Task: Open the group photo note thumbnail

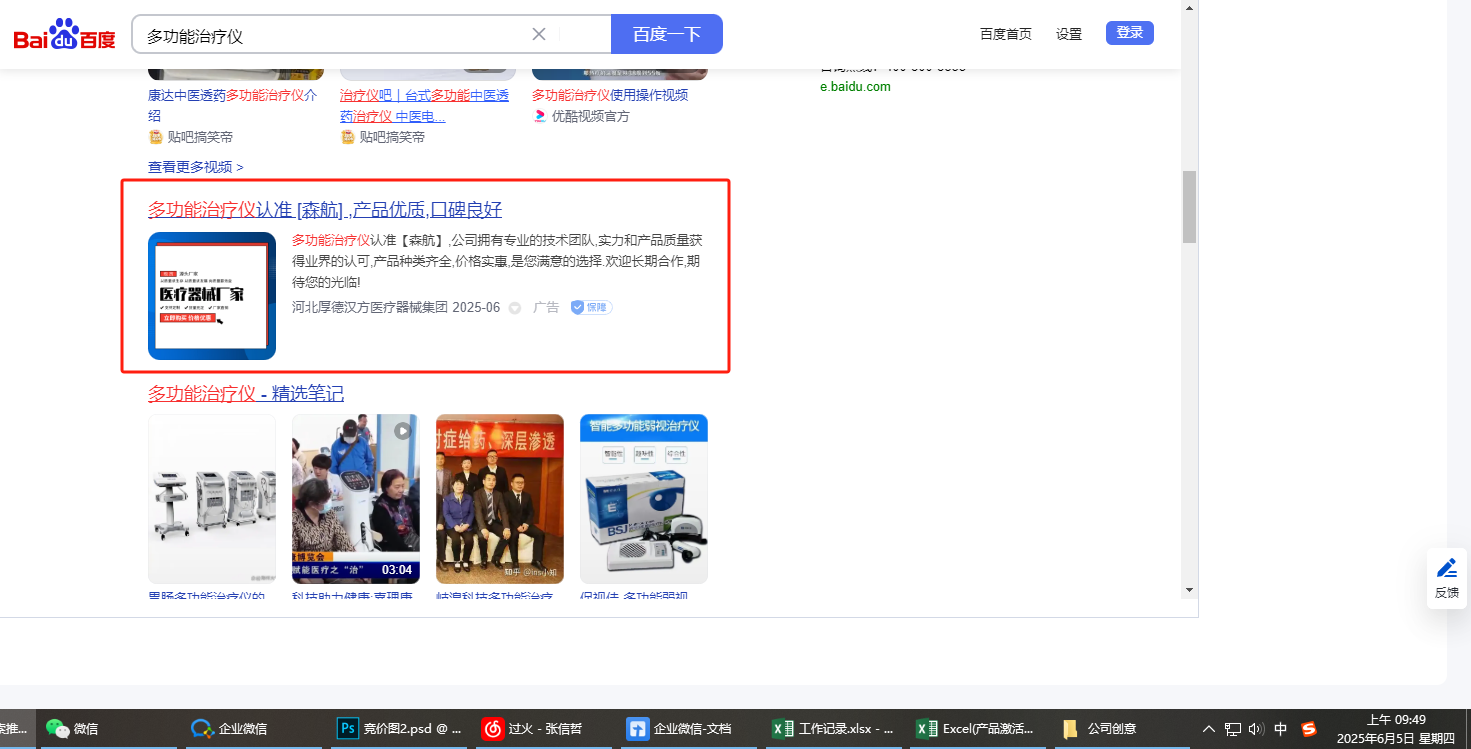Action: [500, 499]
